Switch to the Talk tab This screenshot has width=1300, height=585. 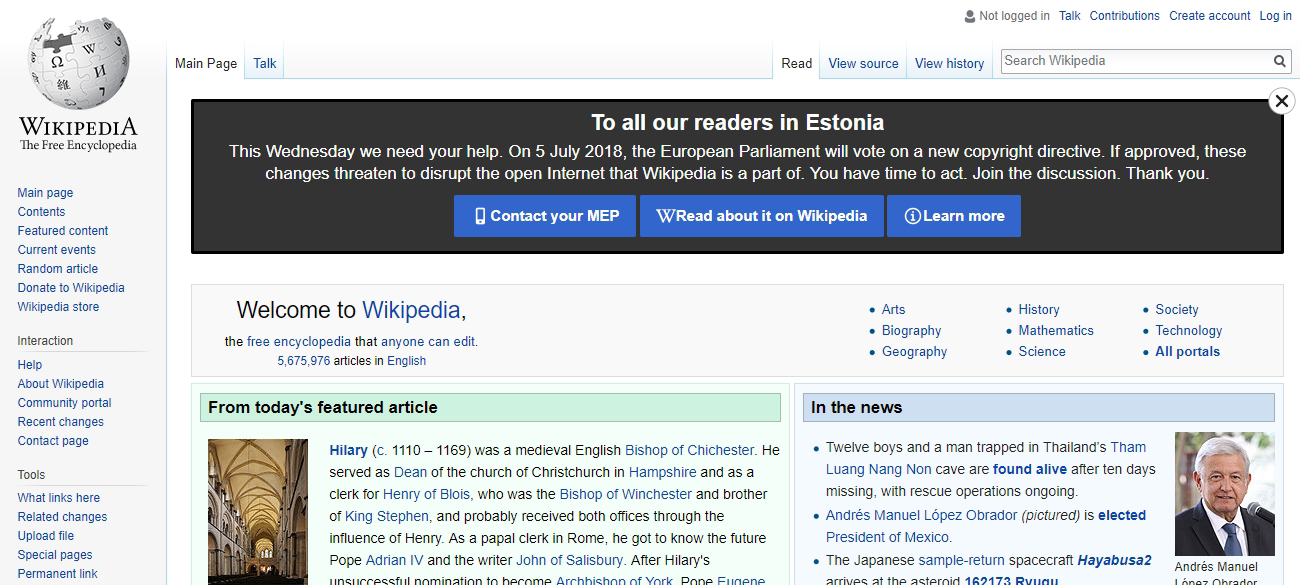pos(265,63)
